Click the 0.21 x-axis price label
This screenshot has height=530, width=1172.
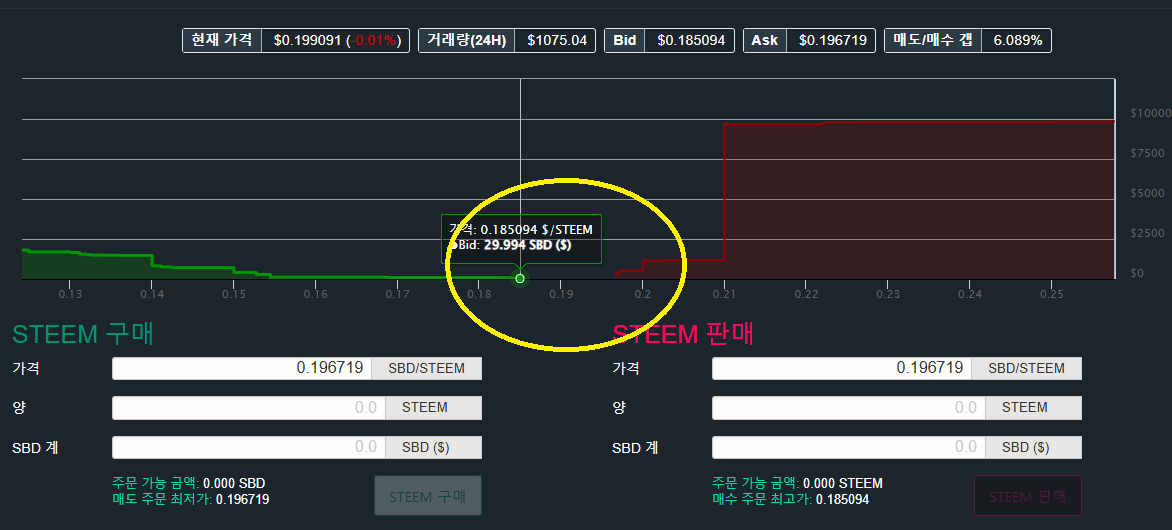724,295
